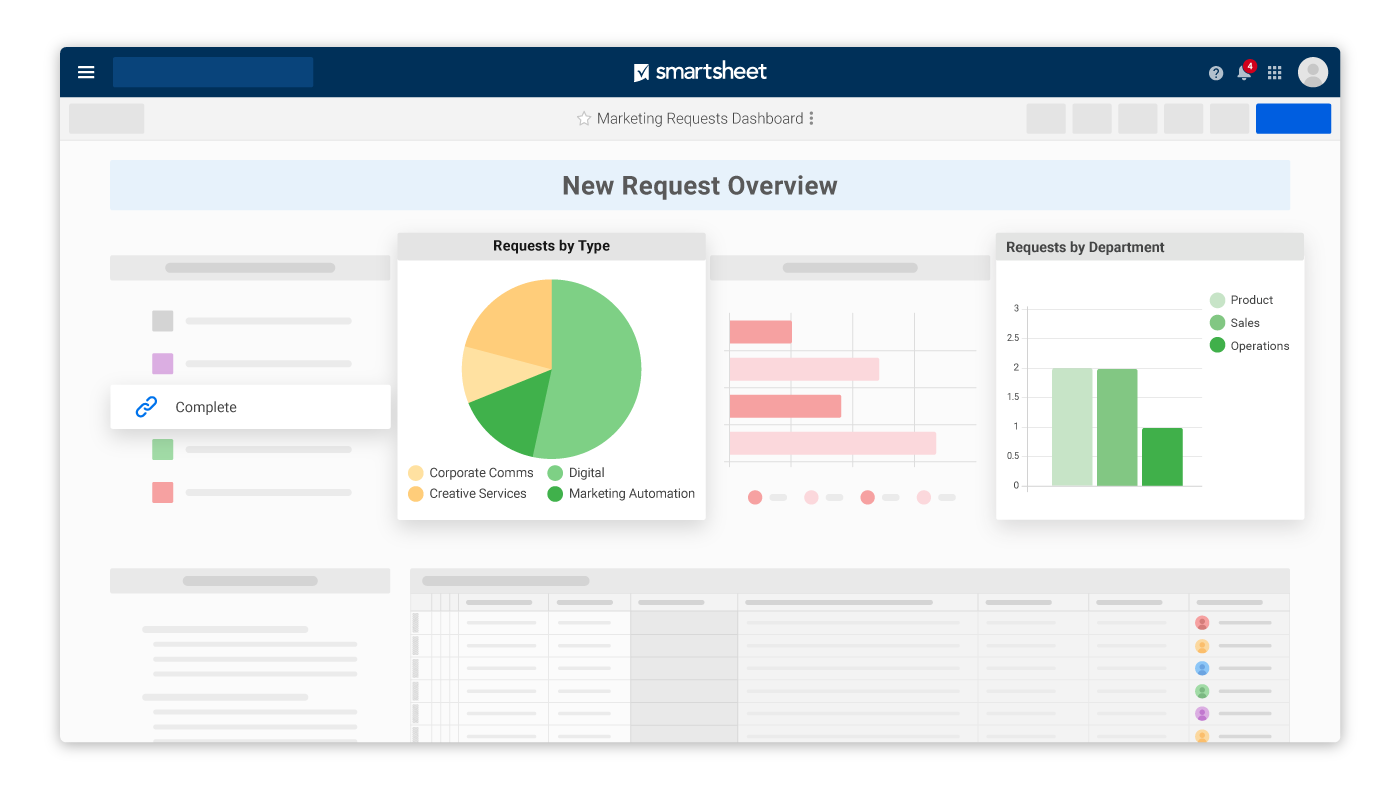The width and height of the screenshot is (1400, 788).
Task: Click the chain link icon beside Complete
Action: (147, 407)
